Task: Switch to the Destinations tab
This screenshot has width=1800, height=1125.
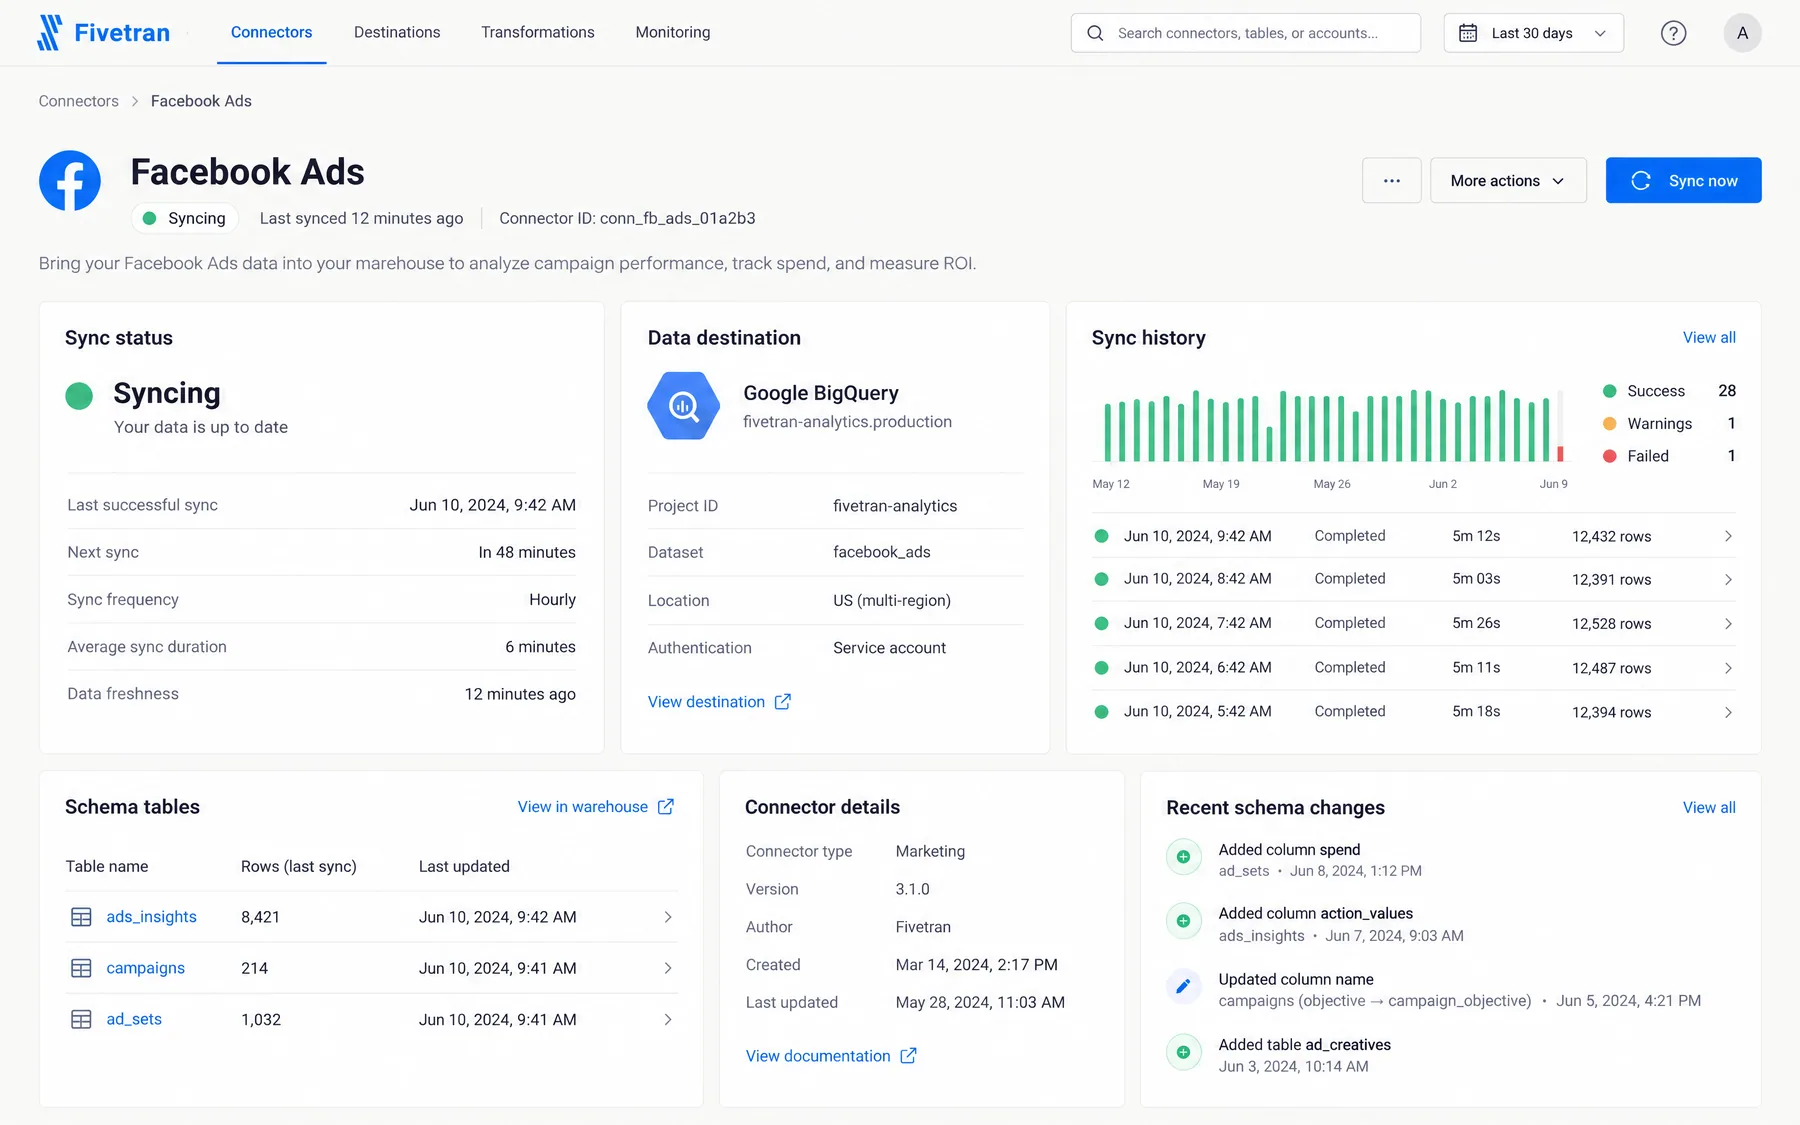Action: 397,32
